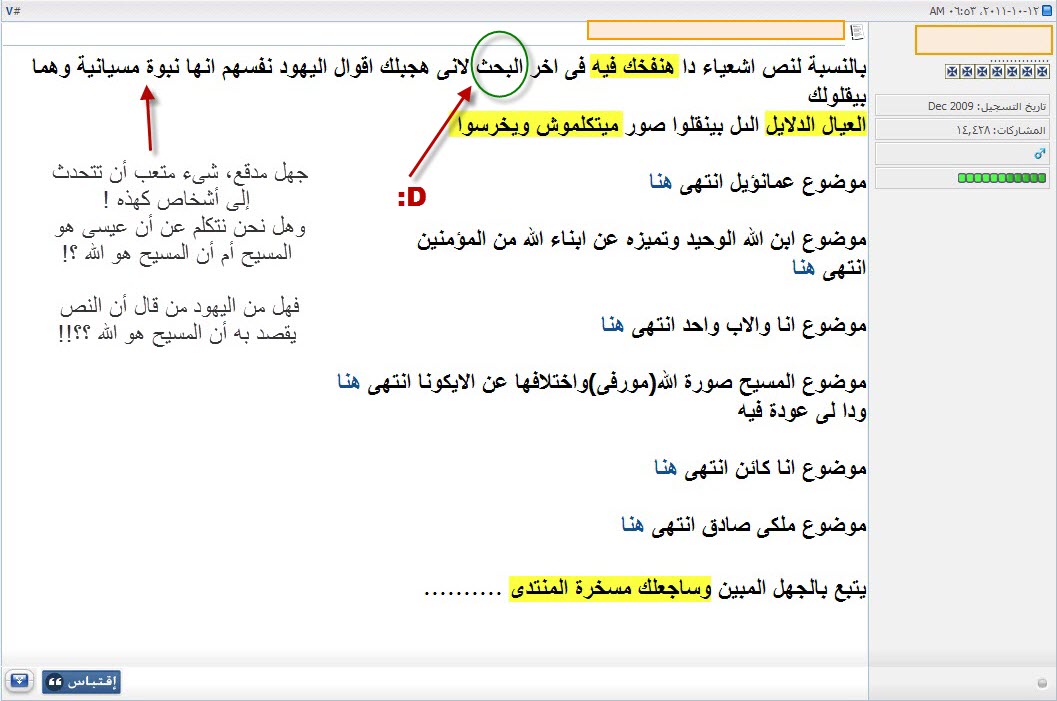Open the هنا link for انا كائن

(666, 467)
